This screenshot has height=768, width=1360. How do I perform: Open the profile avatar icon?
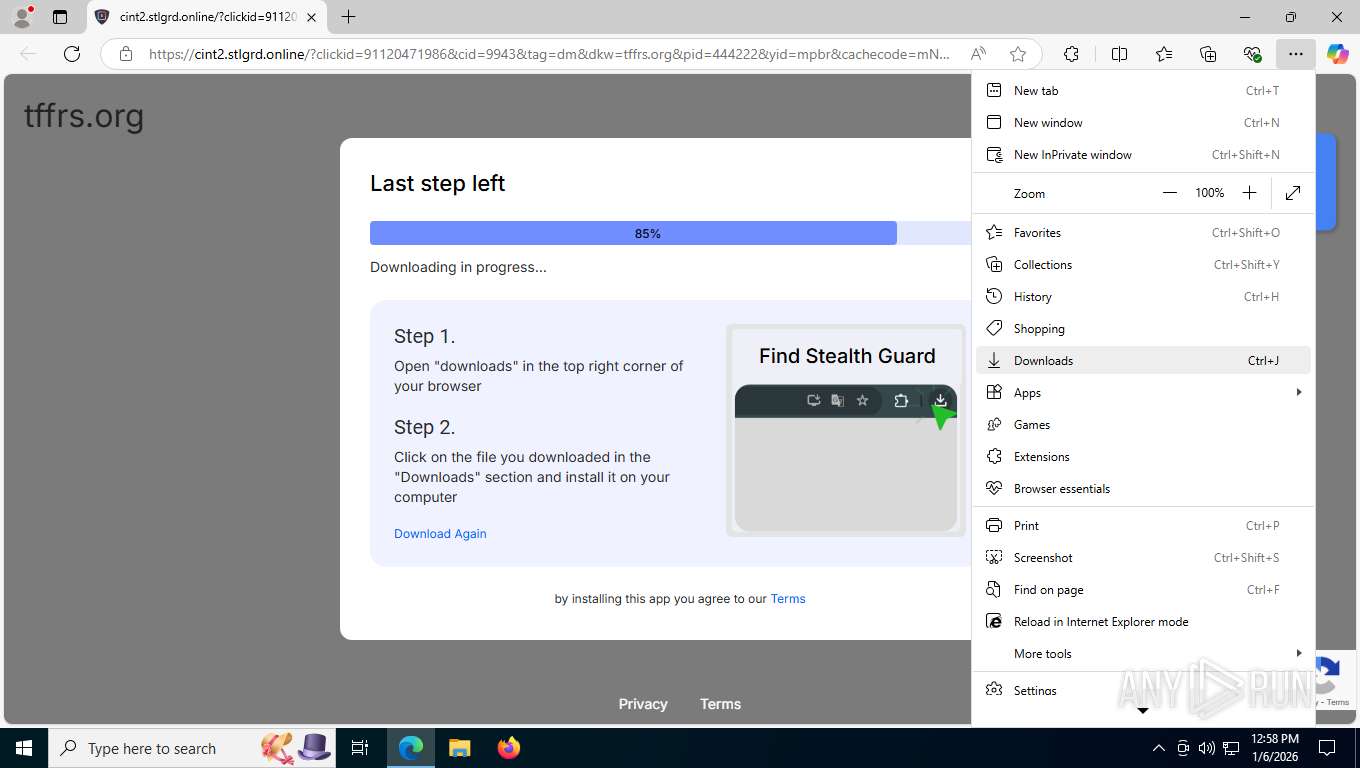[x=22, y=17]
